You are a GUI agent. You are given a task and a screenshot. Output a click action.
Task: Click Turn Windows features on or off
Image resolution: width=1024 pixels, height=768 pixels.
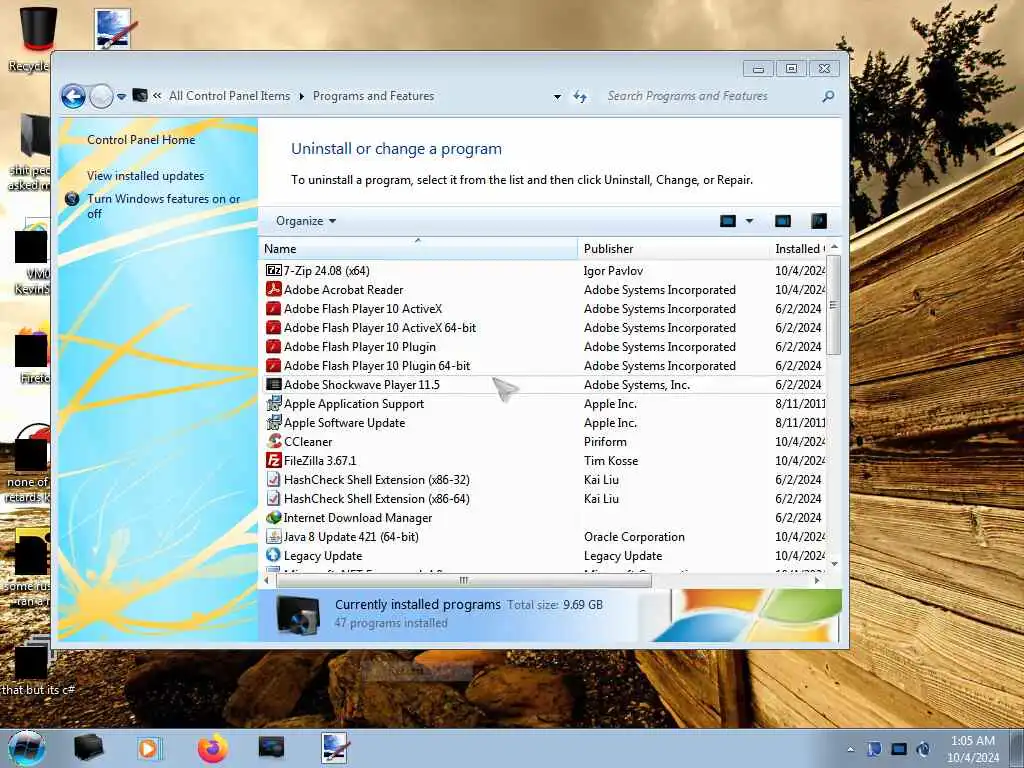click(163, 206)
